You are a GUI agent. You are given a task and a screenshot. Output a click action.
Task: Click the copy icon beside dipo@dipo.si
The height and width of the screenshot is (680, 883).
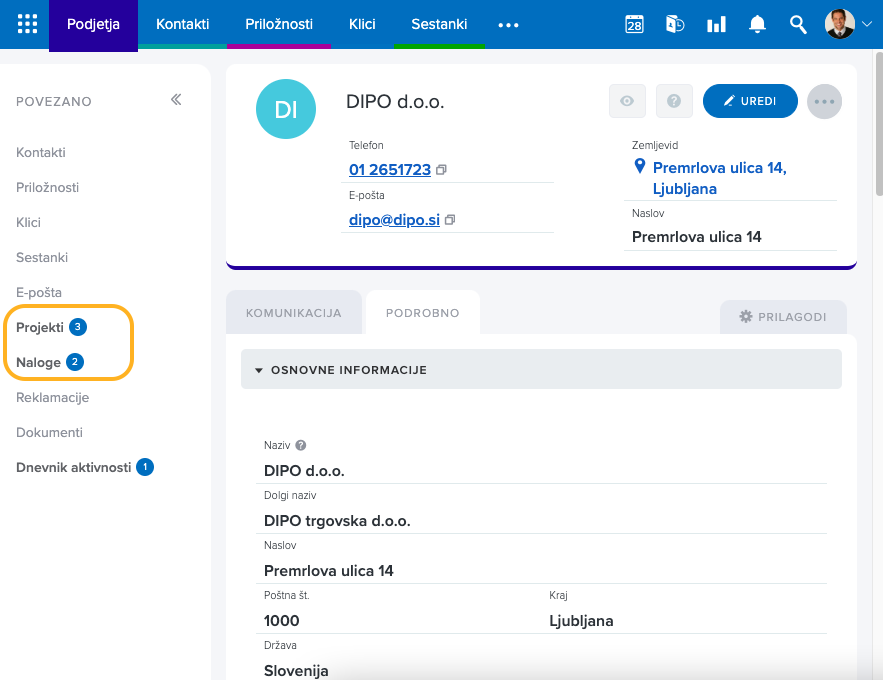(450, 220)
